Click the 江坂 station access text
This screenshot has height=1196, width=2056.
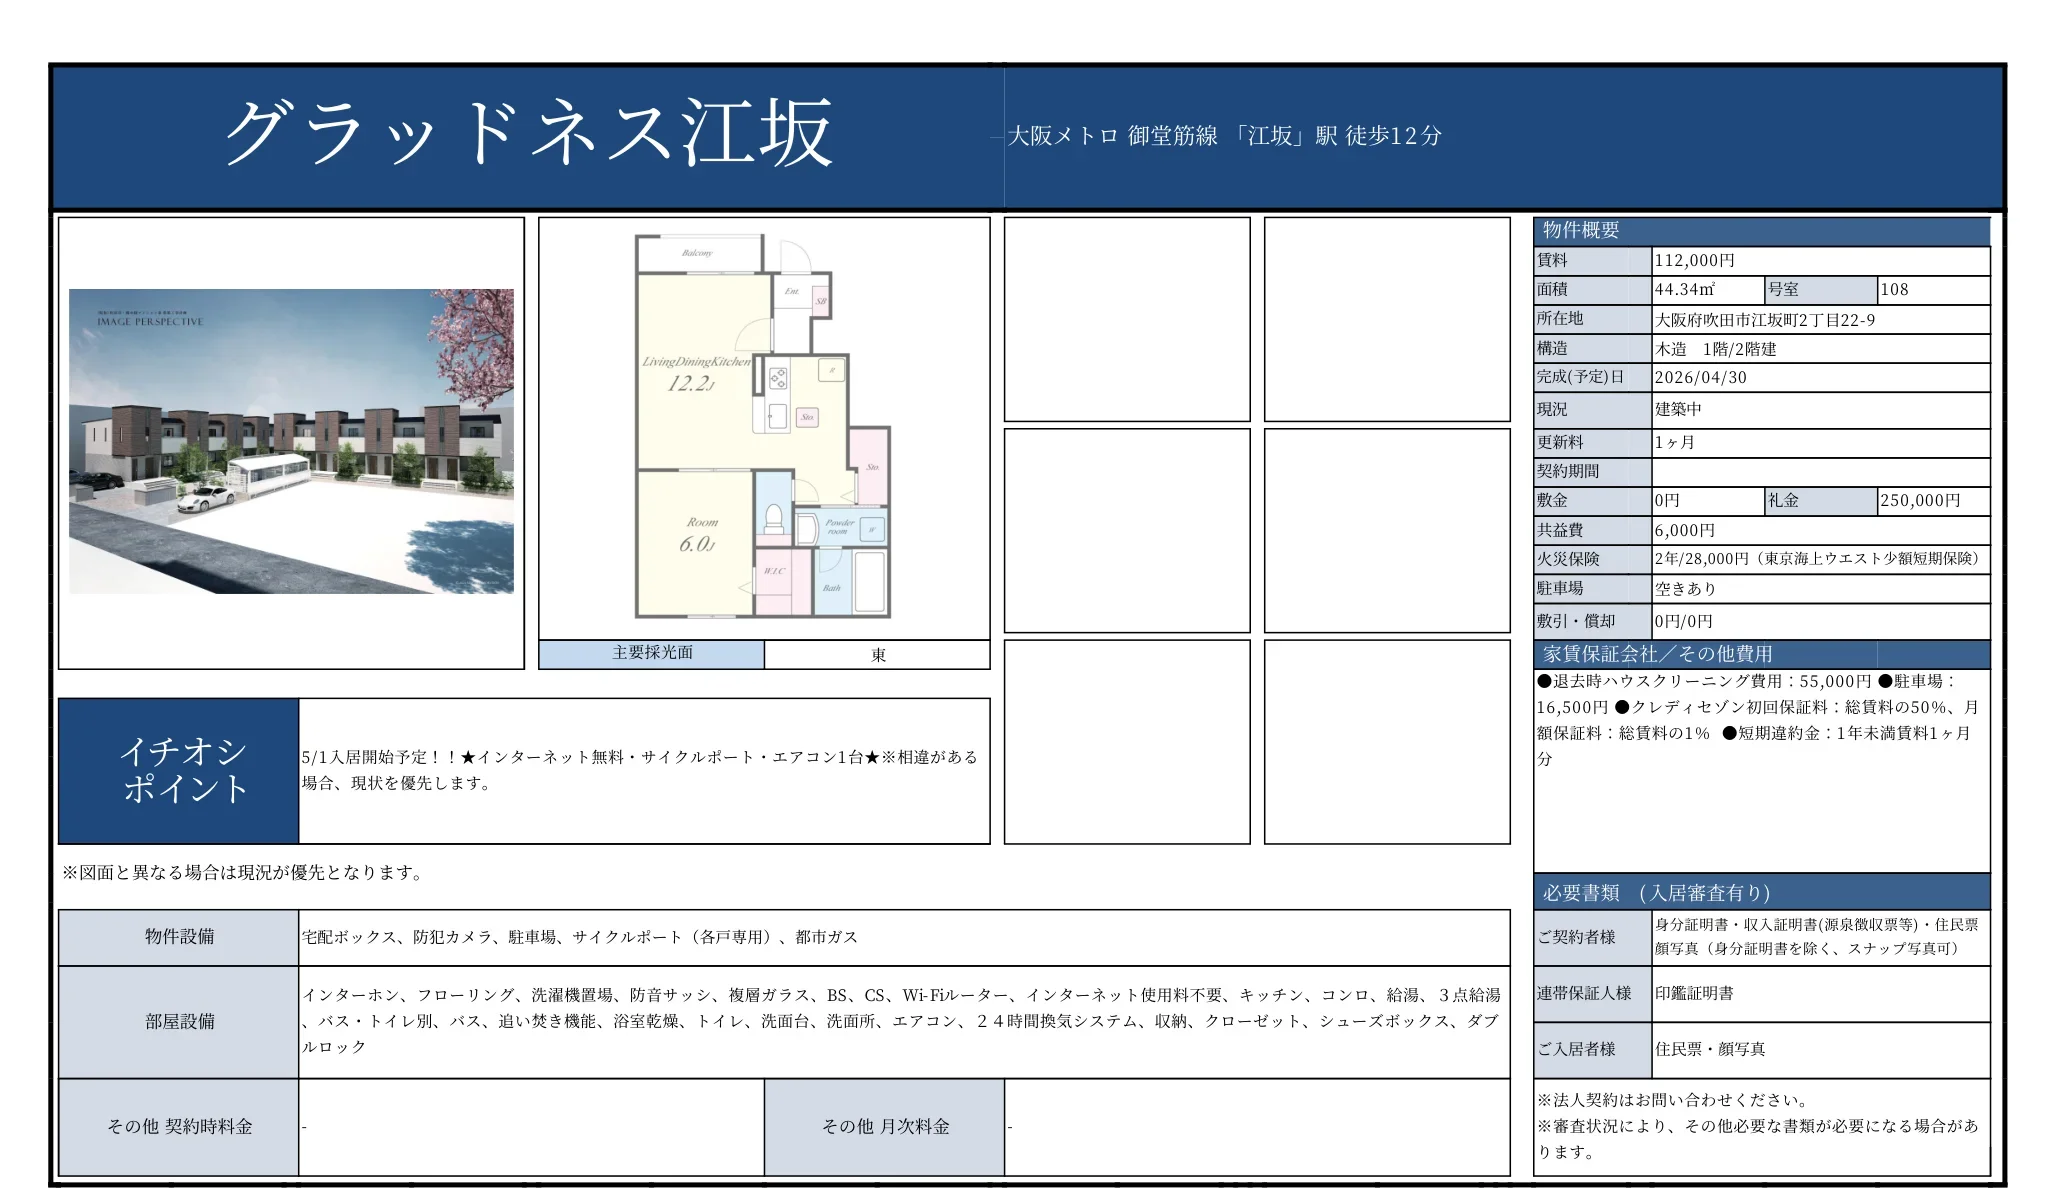coord(1224,136)
